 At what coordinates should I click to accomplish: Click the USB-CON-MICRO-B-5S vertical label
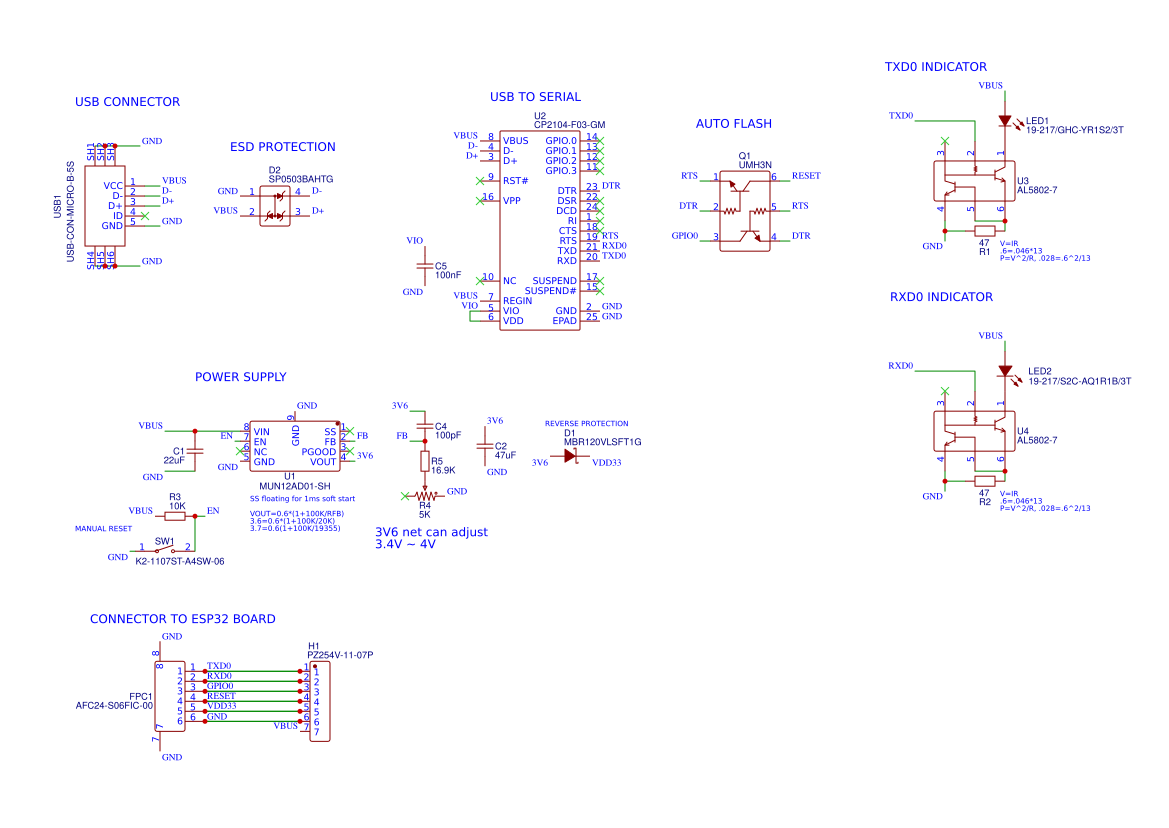[x=71, y=211]
